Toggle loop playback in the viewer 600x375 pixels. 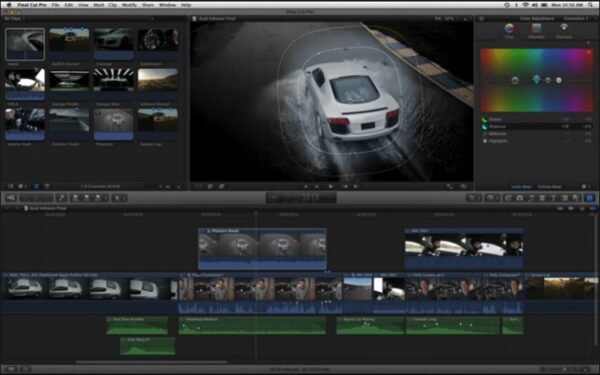click(464, 186)
